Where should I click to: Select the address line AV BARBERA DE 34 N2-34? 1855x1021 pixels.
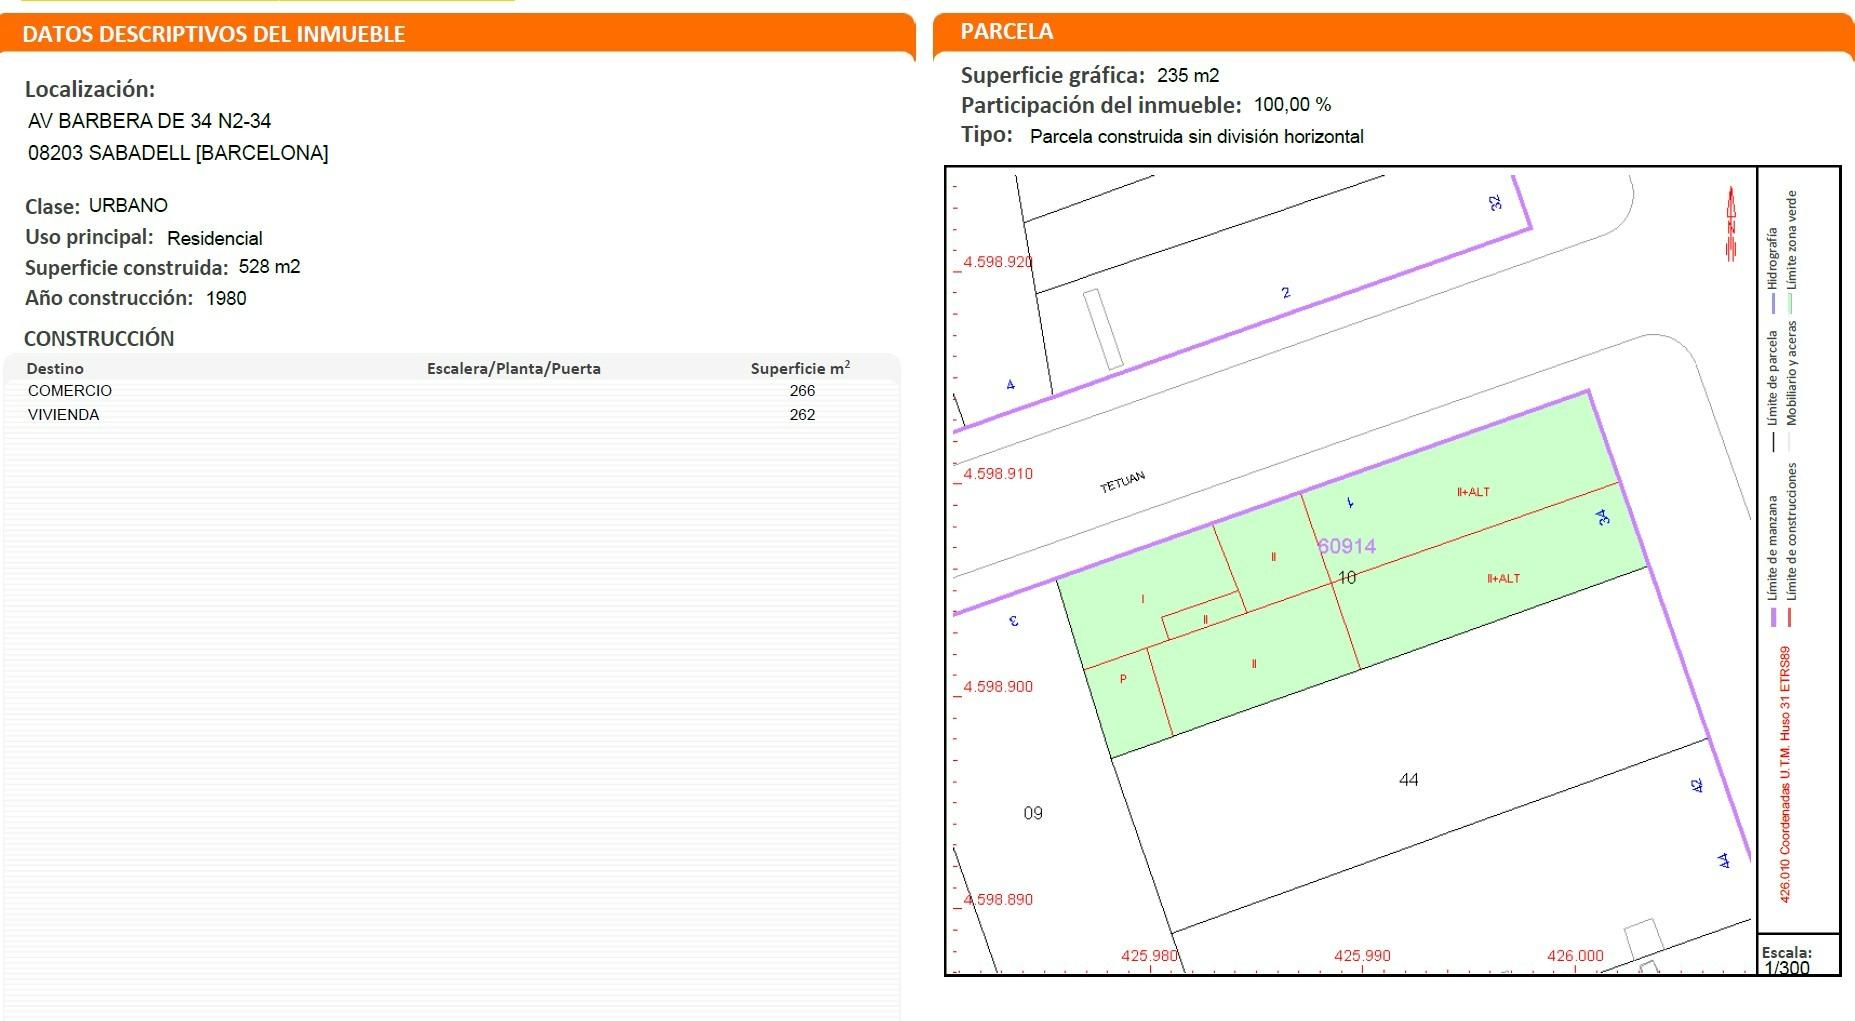[150, 121]
